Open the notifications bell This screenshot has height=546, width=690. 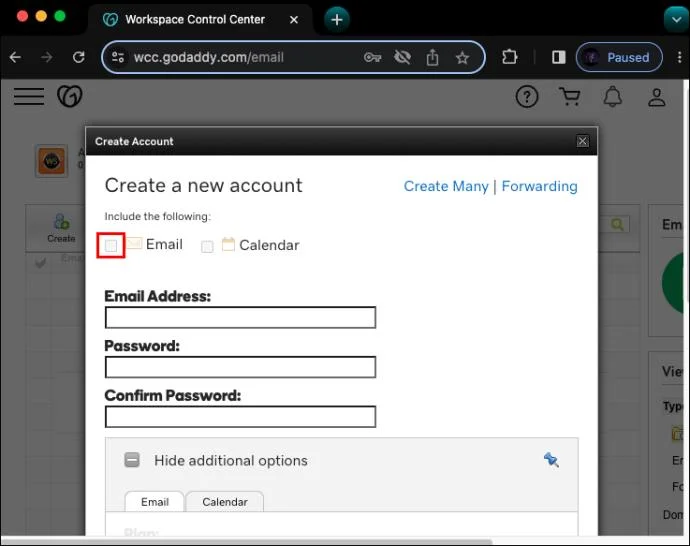pos(613,97)
